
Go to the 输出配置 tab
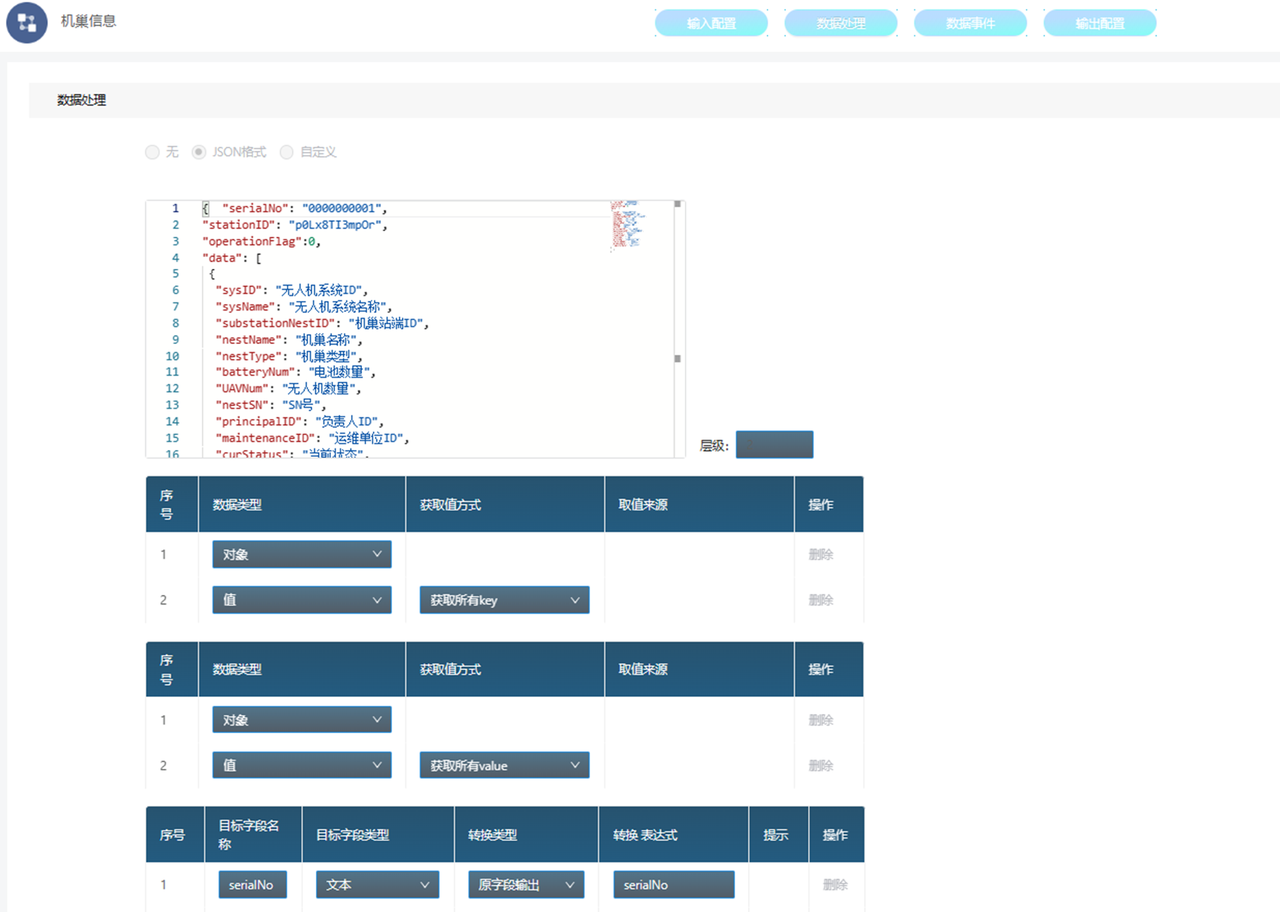tap(1100, 23)
